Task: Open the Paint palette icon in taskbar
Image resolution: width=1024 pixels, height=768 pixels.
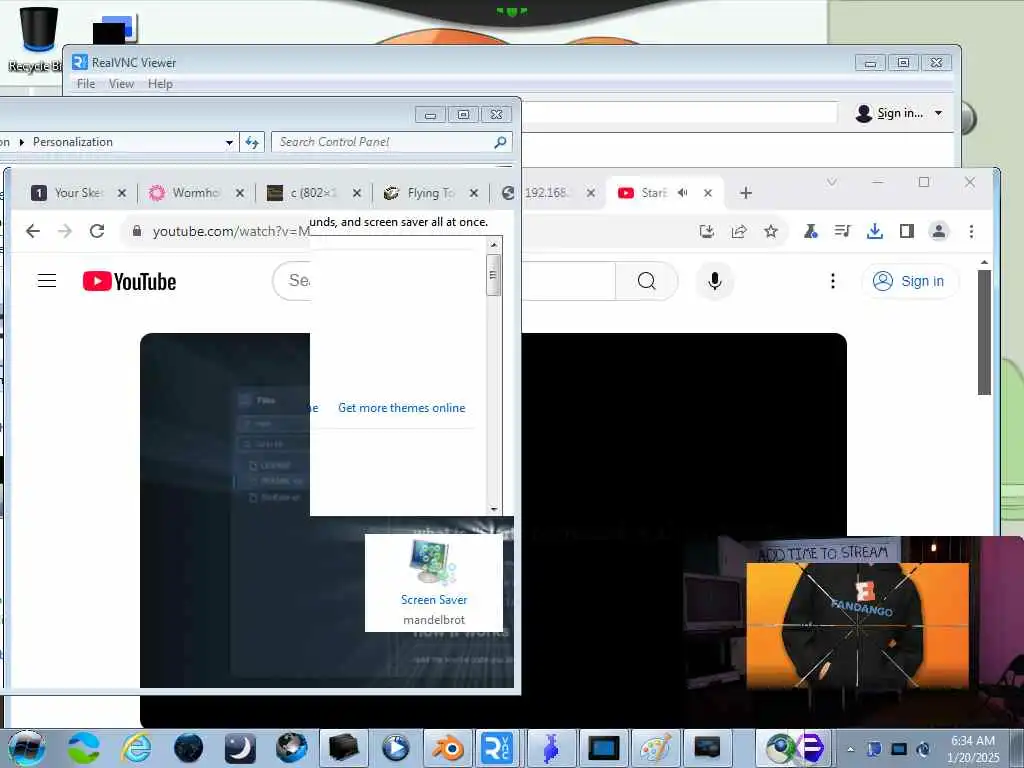Action: click(656, 748)
